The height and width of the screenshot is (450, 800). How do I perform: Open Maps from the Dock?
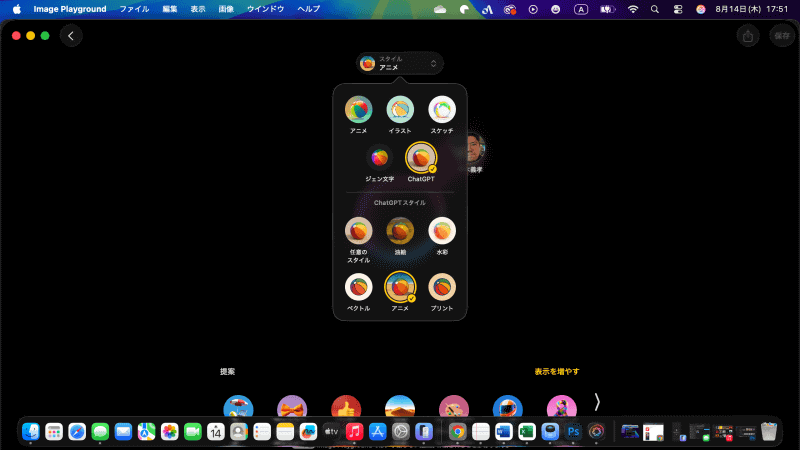146,432
